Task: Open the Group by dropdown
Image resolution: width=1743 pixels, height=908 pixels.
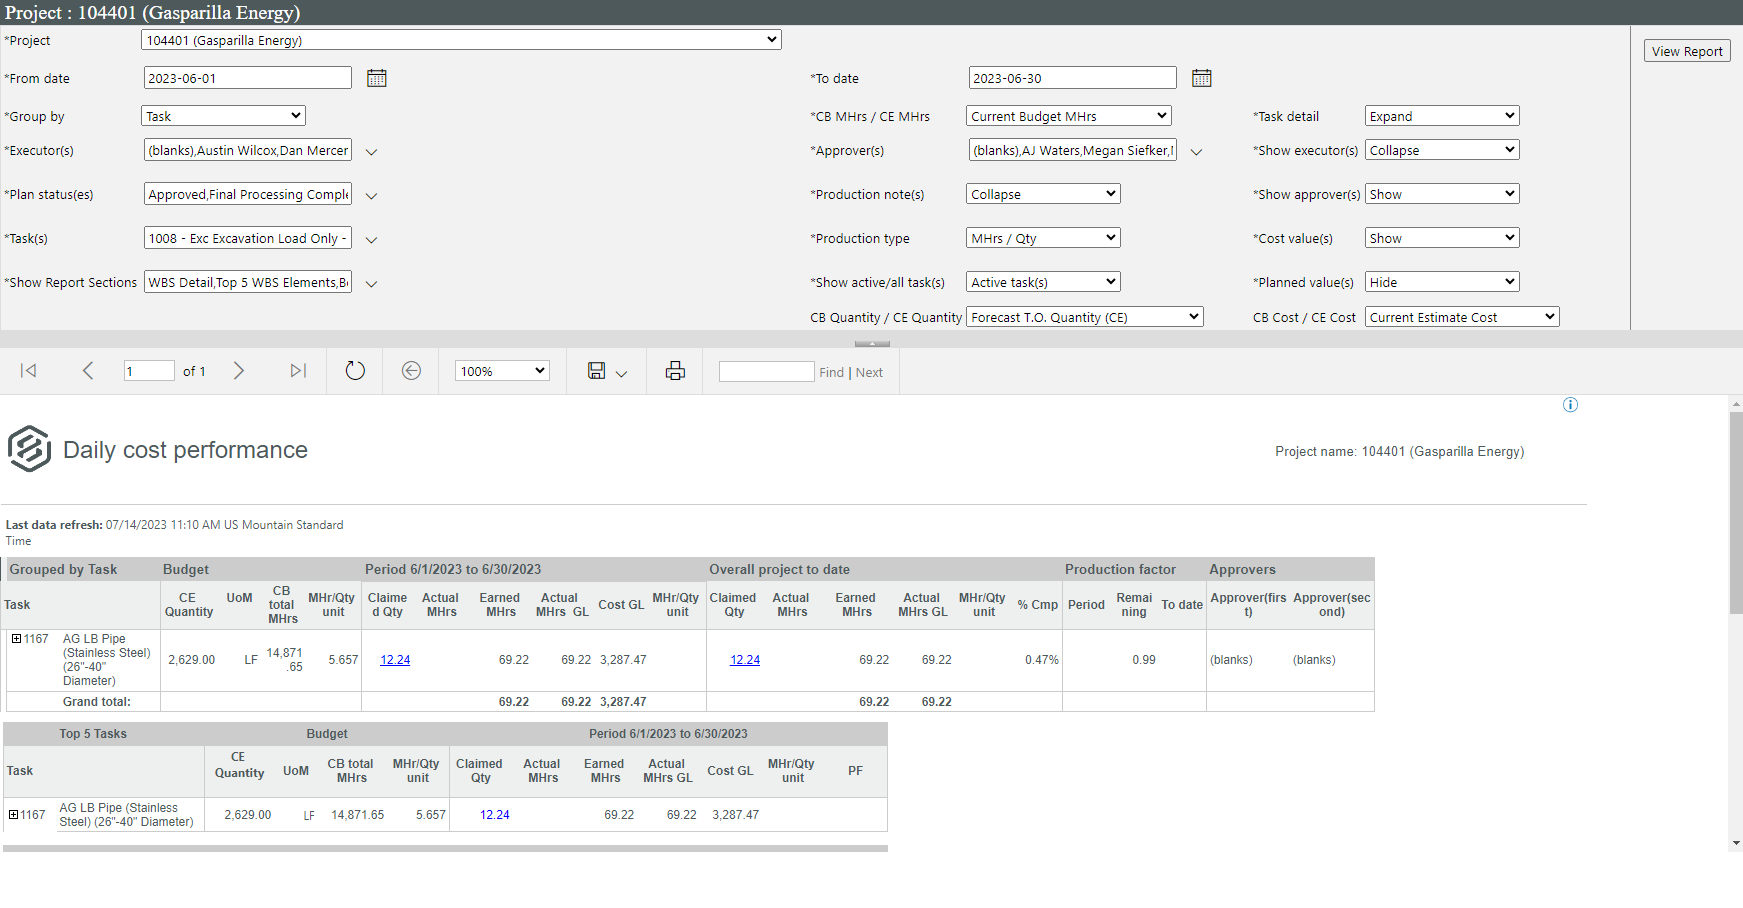Action: point(223,116)
